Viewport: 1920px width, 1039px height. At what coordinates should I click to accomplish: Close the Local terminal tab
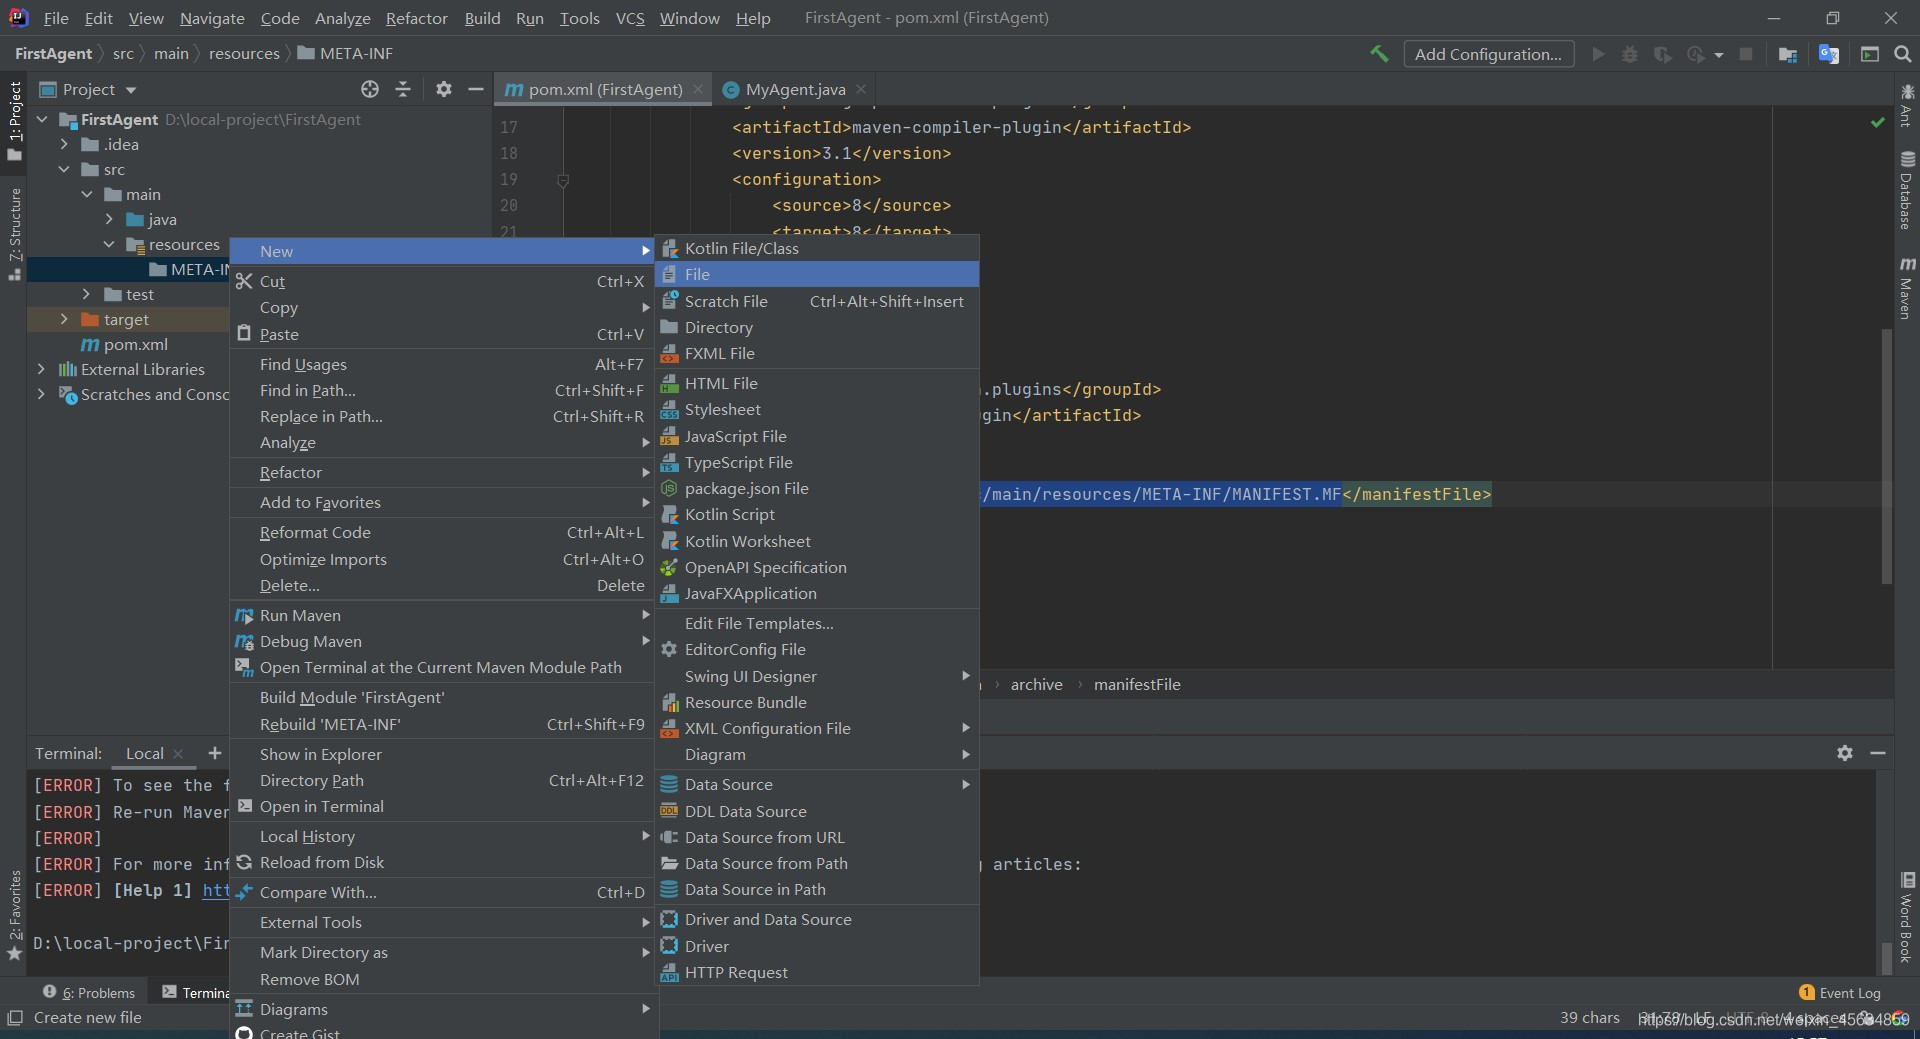178,754
